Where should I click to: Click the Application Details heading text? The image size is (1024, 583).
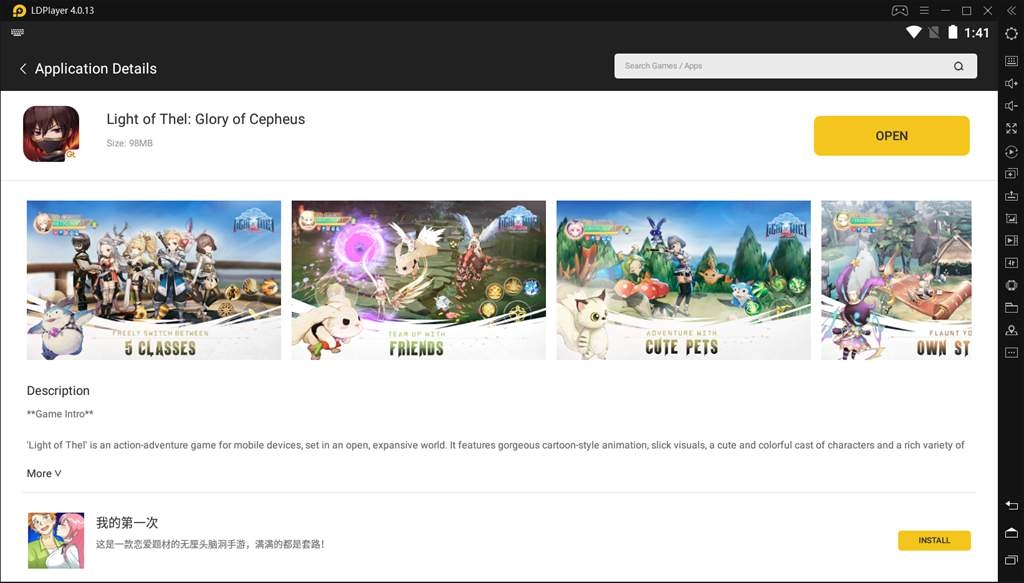[96, 69]
